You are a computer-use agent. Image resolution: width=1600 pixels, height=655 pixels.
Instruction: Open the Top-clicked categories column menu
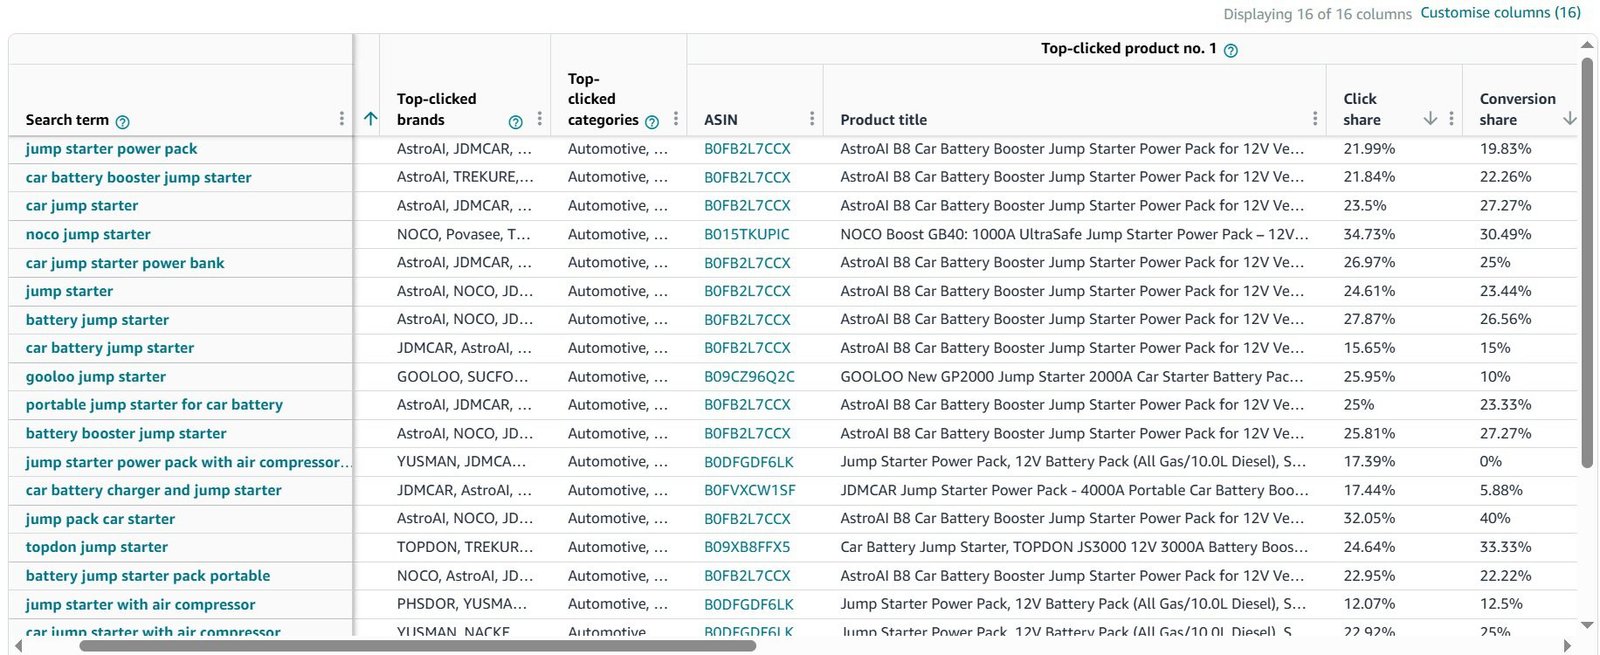676,119
